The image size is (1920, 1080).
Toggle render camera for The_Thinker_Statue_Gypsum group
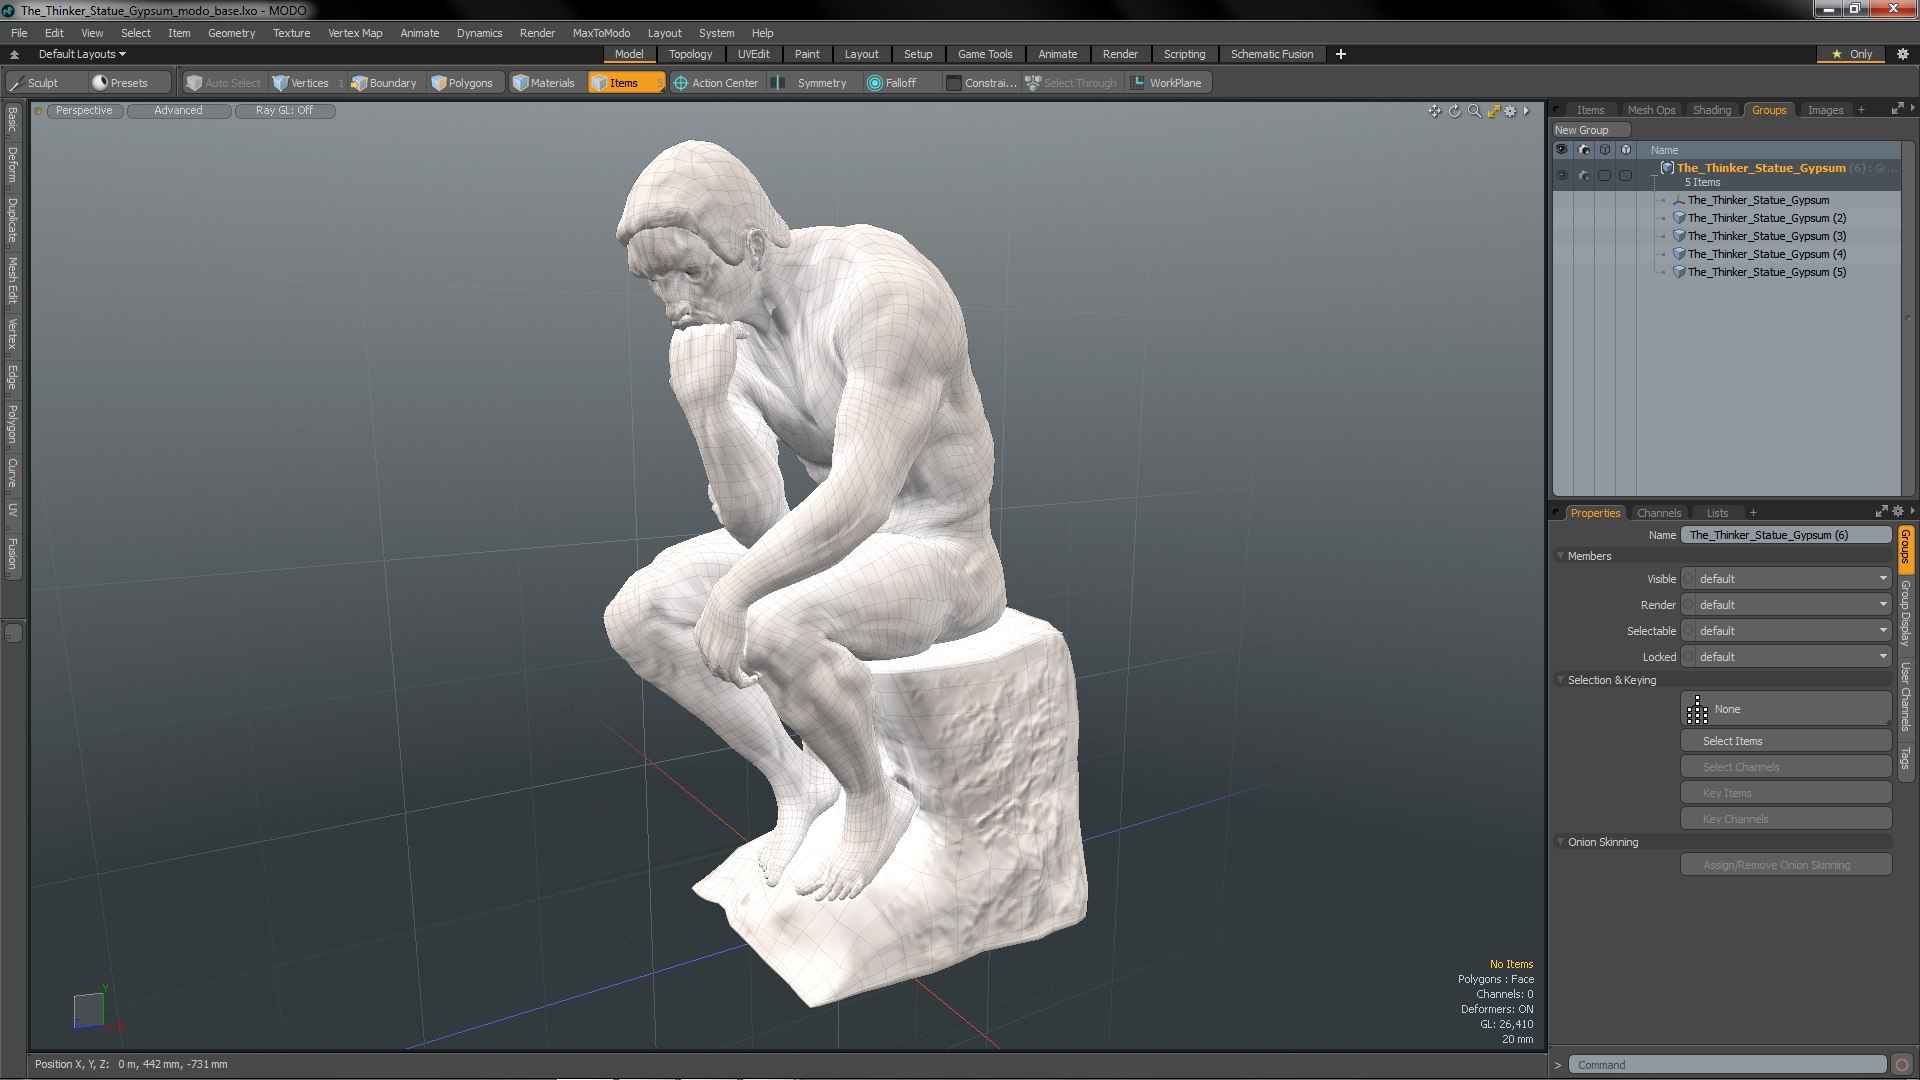(x=1583, y=175)
